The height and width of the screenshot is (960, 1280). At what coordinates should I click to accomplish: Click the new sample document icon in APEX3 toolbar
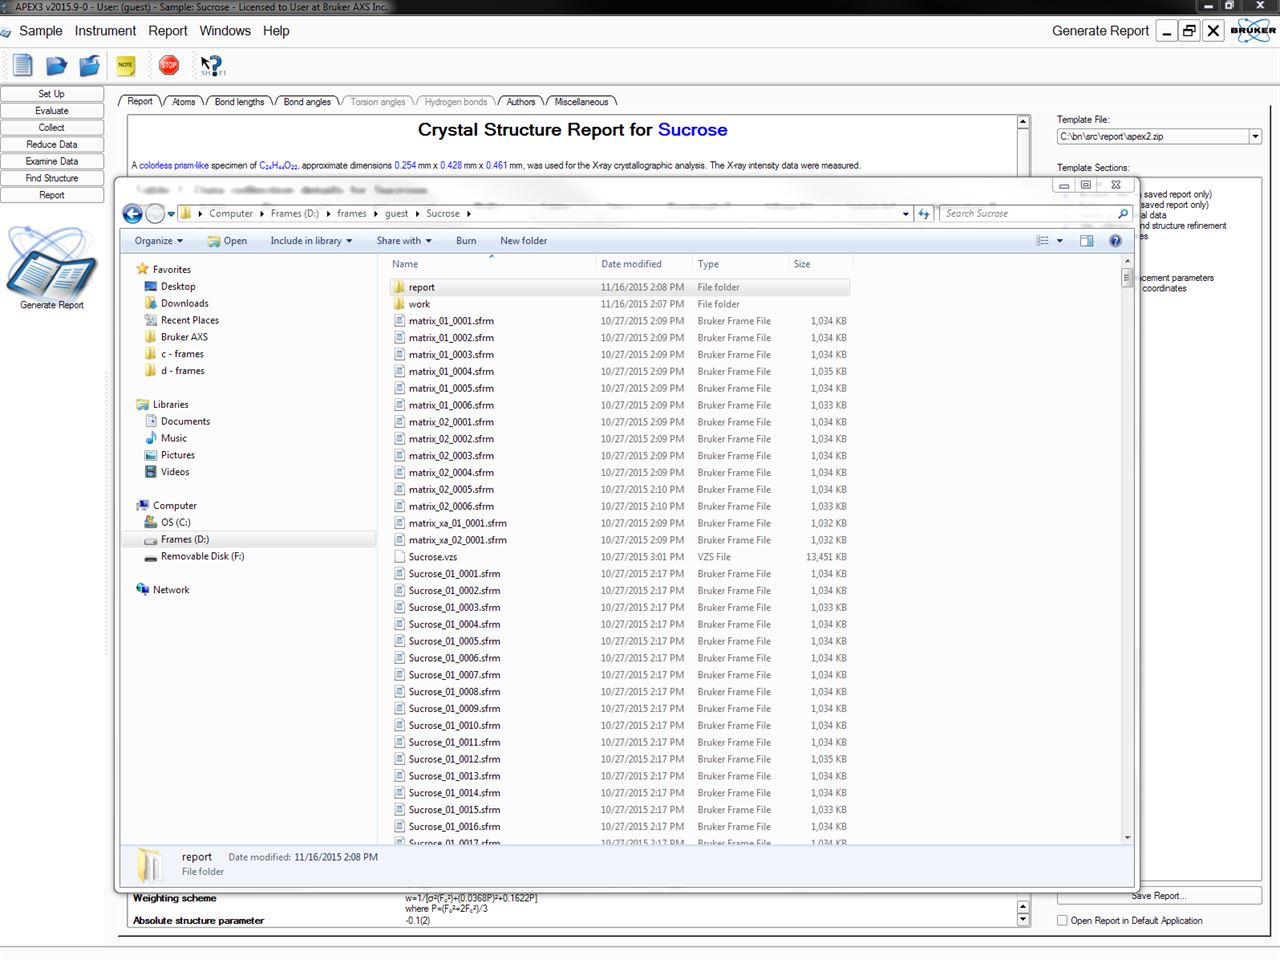pos(23,66)
